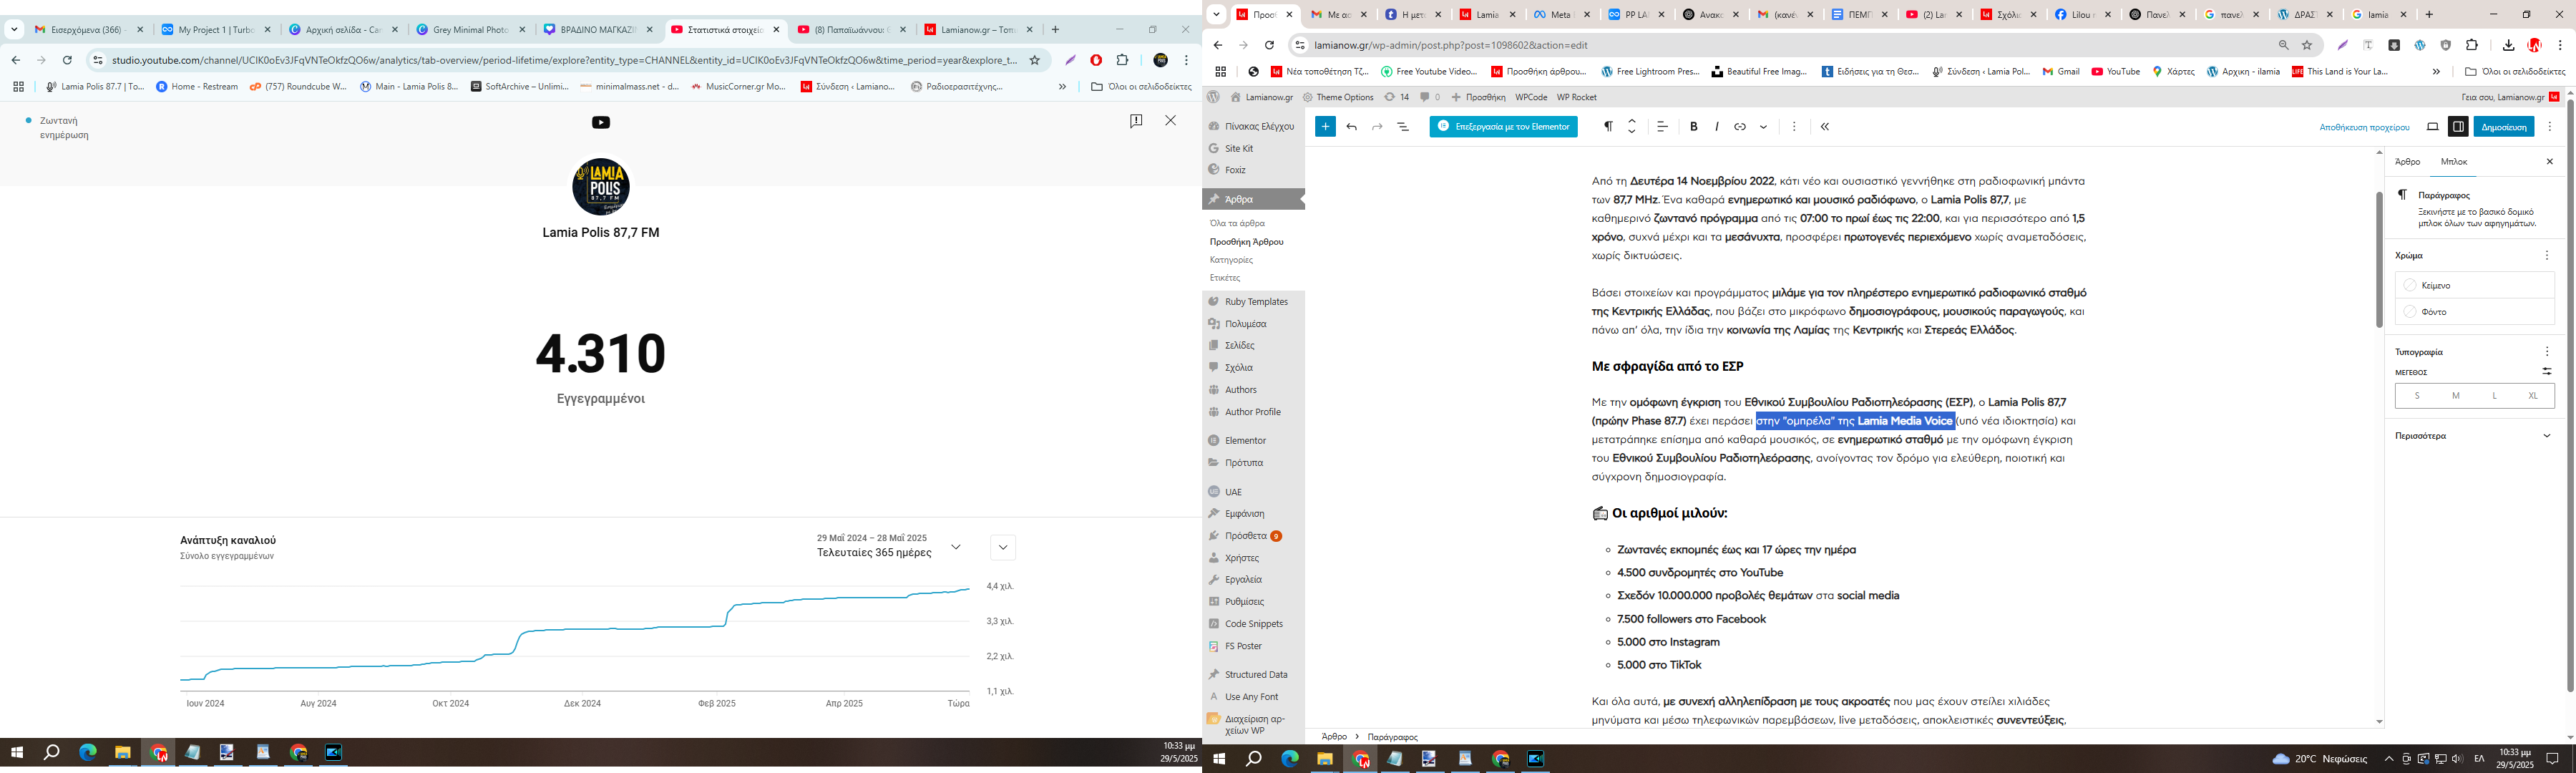Undo the last editor change
Image resolution: width=2576 pixels, height=773 pixels.
click(1352, 127)
